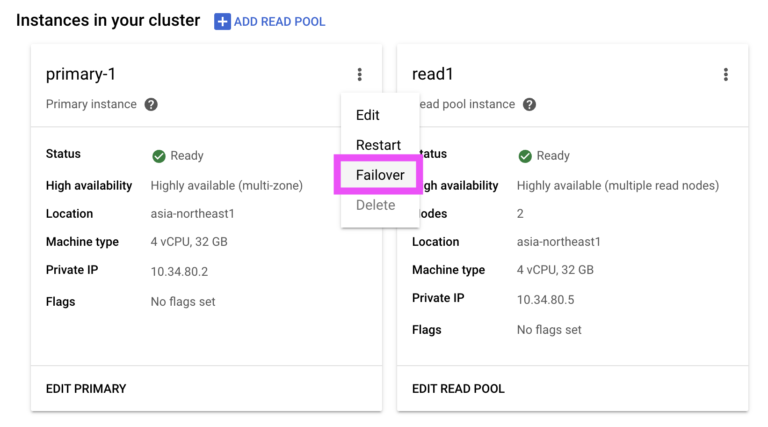Click help icon next to read pool instance
This screenshot has width=768, height=427.
pyautogui.click(x=529, y=104)
